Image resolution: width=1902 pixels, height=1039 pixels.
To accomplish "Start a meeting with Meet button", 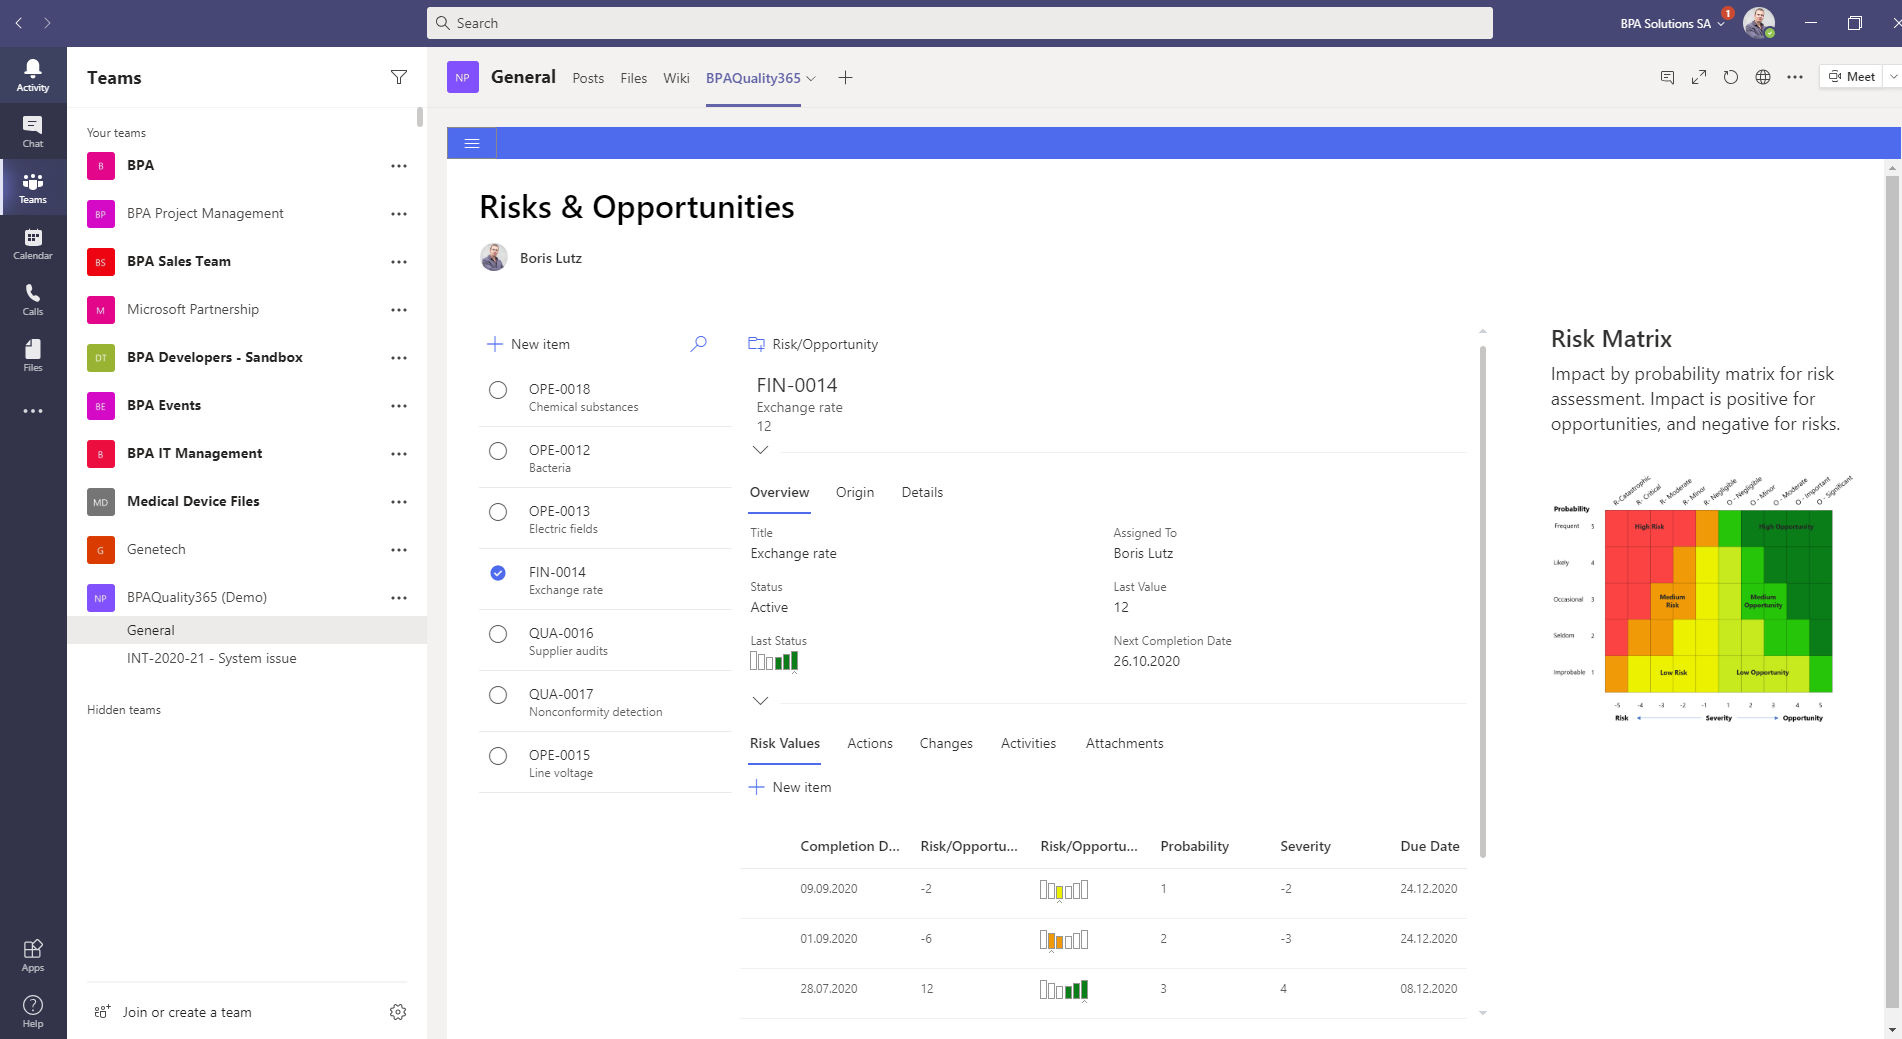I will 1852,76.
